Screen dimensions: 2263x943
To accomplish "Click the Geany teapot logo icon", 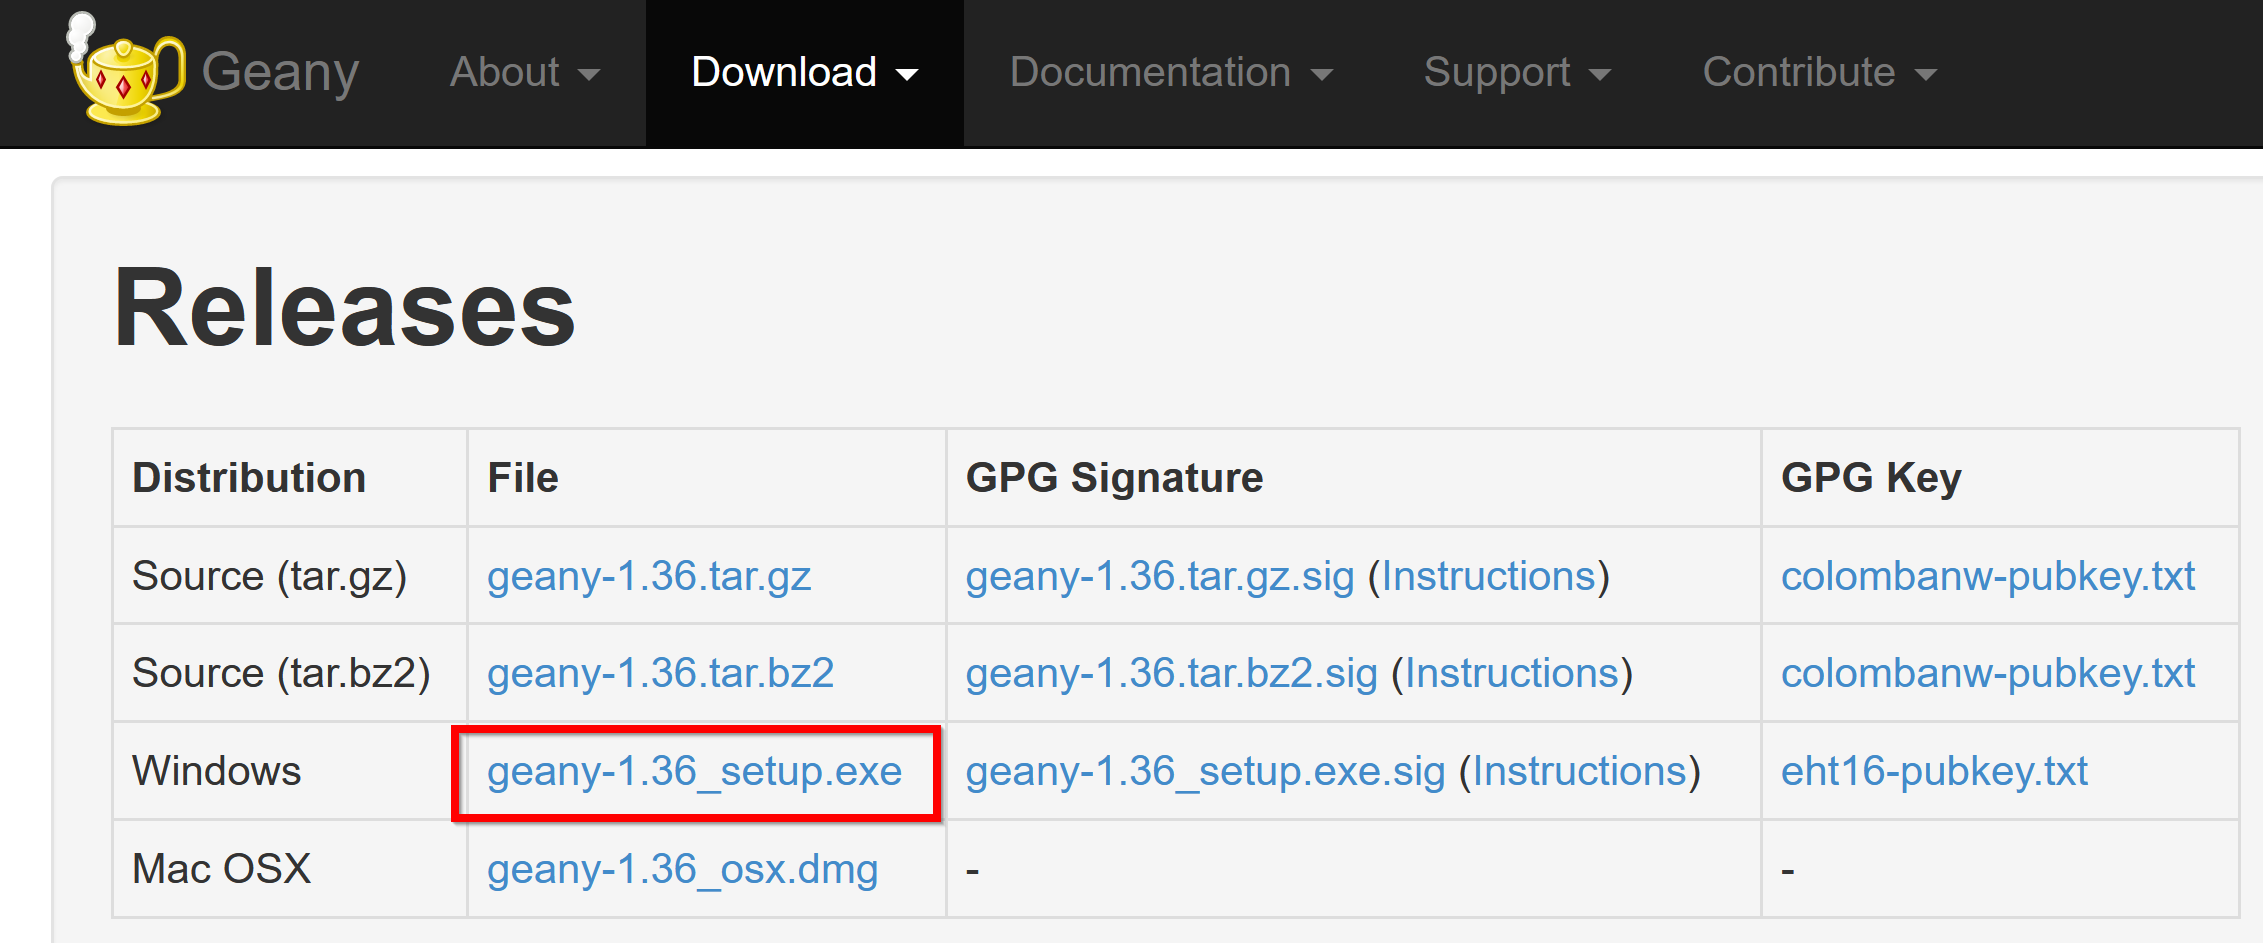I will click(x=125, y=69).
